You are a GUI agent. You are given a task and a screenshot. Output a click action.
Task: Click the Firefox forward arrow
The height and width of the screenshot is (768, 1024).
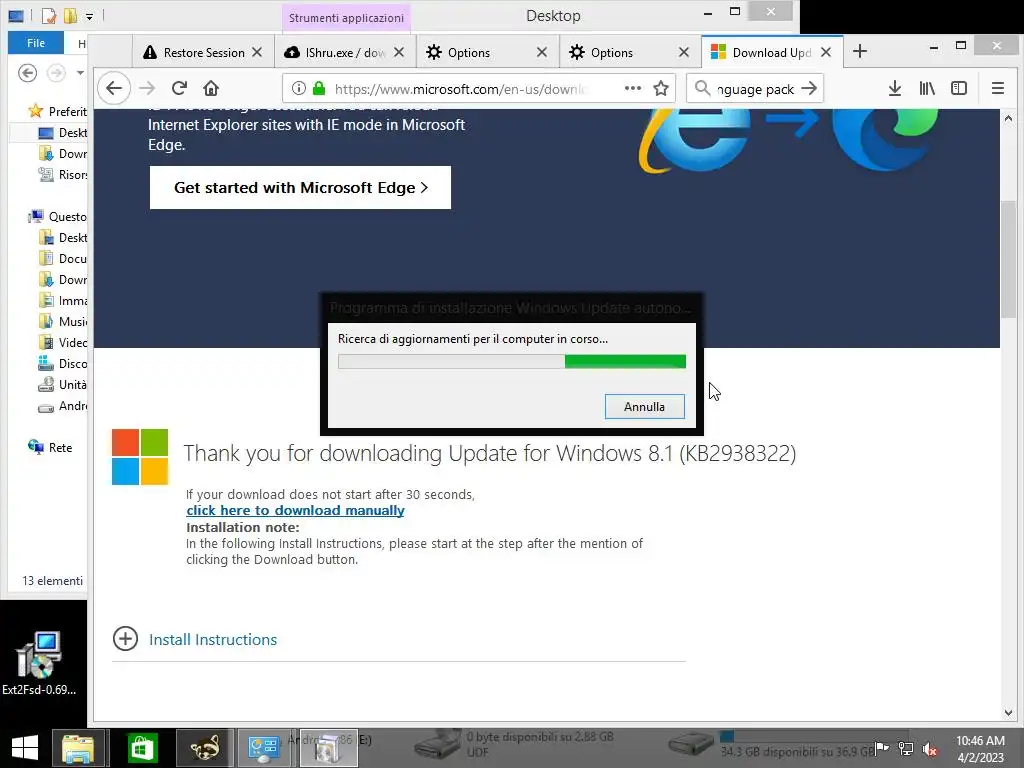tap(148, 88)
